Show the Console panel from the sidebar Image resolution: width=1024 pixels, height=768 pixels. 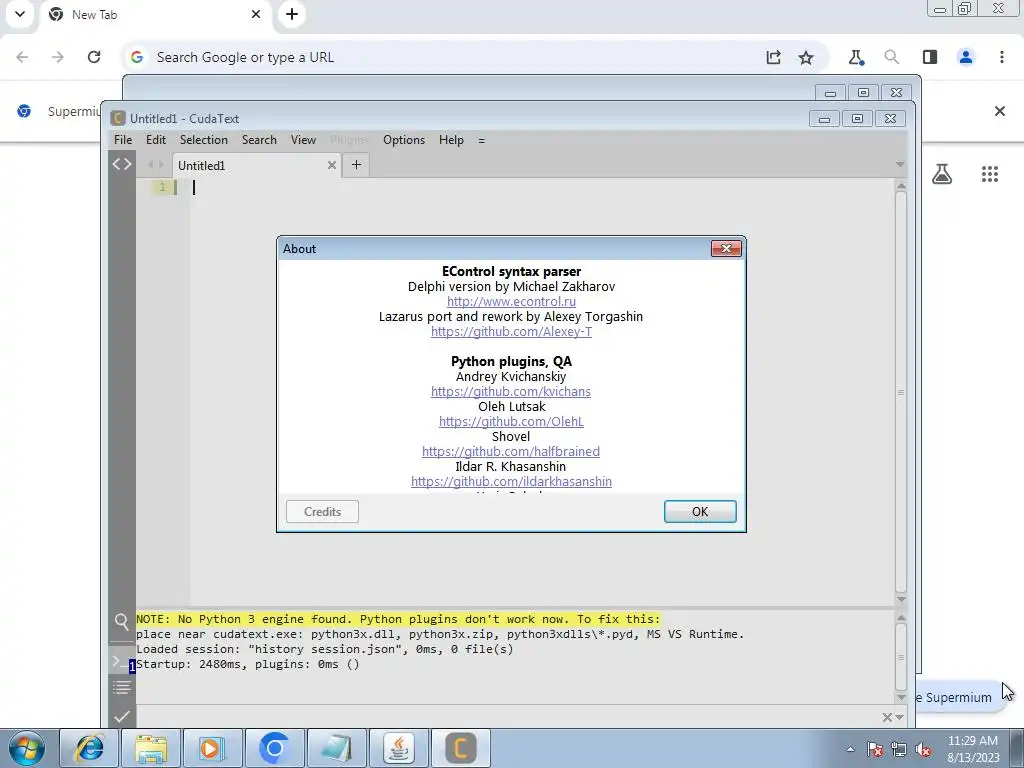point(121,662)
